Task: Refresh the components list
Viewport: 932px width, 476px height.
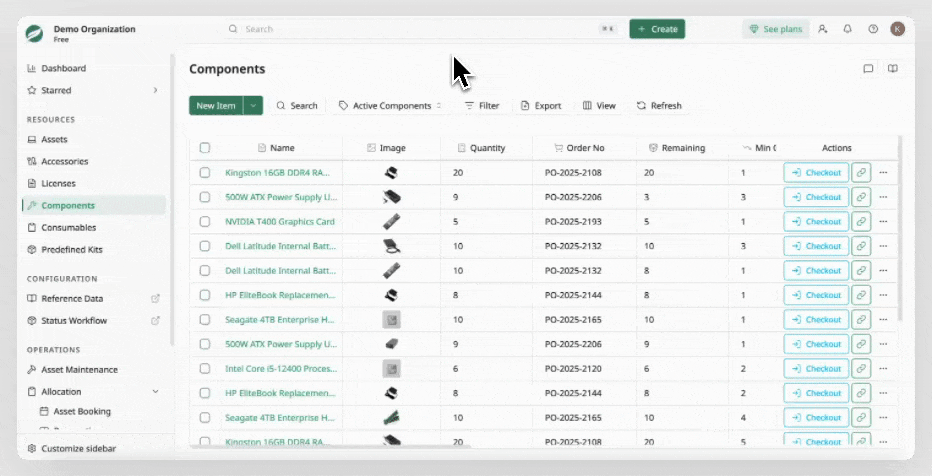Action: 659,105
